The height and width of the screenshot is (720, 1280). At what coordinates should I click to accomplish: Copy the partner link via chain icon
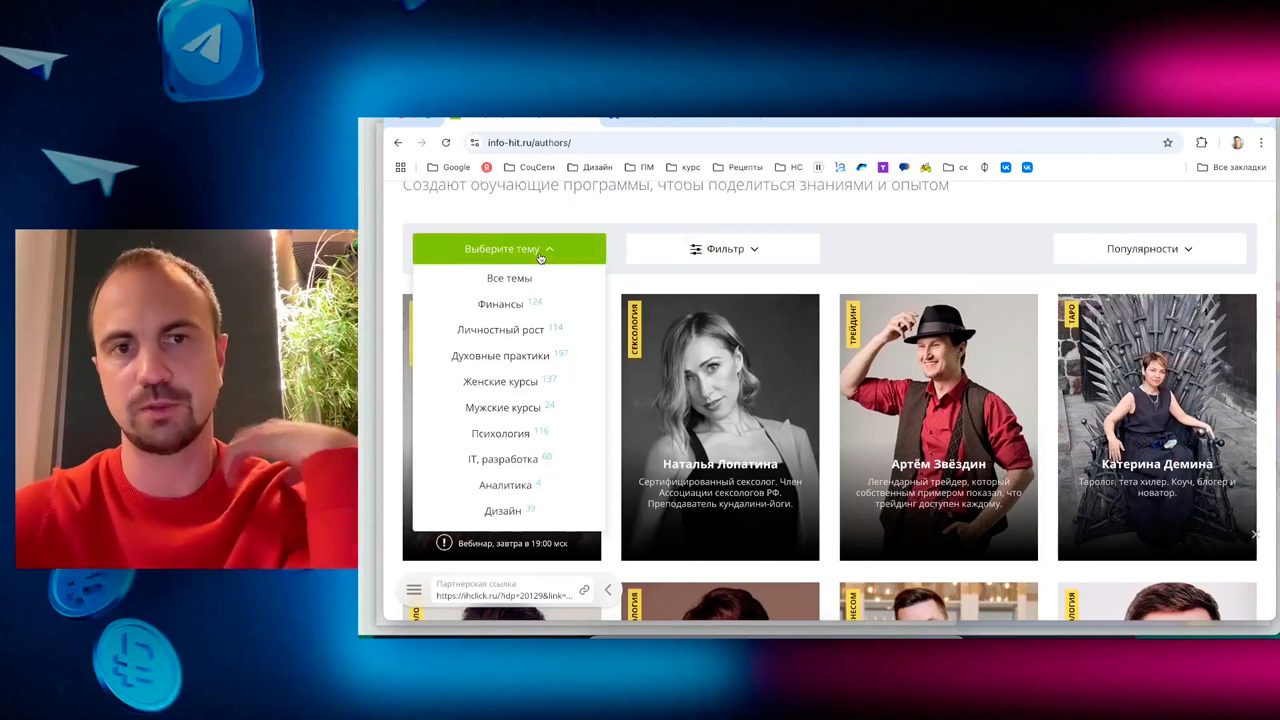pos(584,590)
